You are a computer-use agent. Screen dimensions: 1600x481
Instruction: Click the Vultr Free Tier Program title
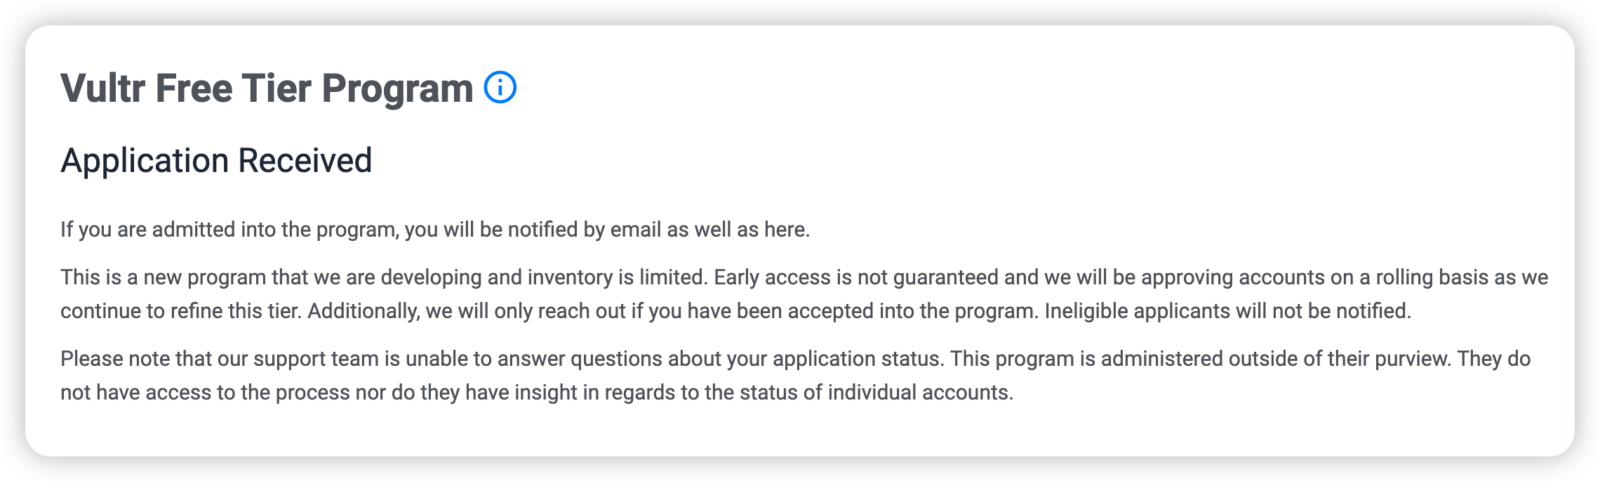tap(266, 88)
